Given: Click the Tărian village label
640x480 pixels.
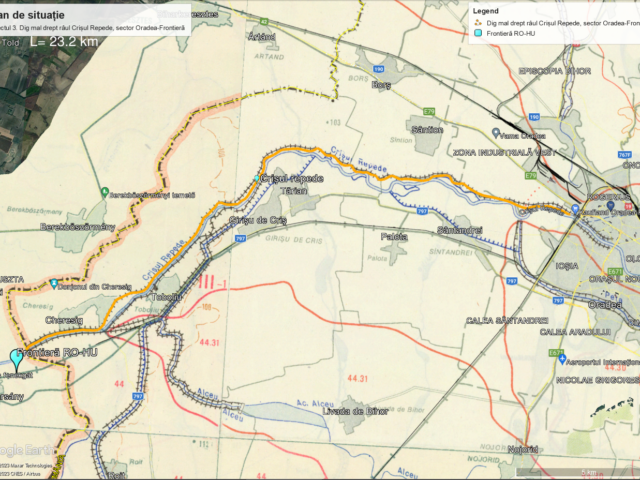Looking at the screenshot, I should click(x=294, y=191).
